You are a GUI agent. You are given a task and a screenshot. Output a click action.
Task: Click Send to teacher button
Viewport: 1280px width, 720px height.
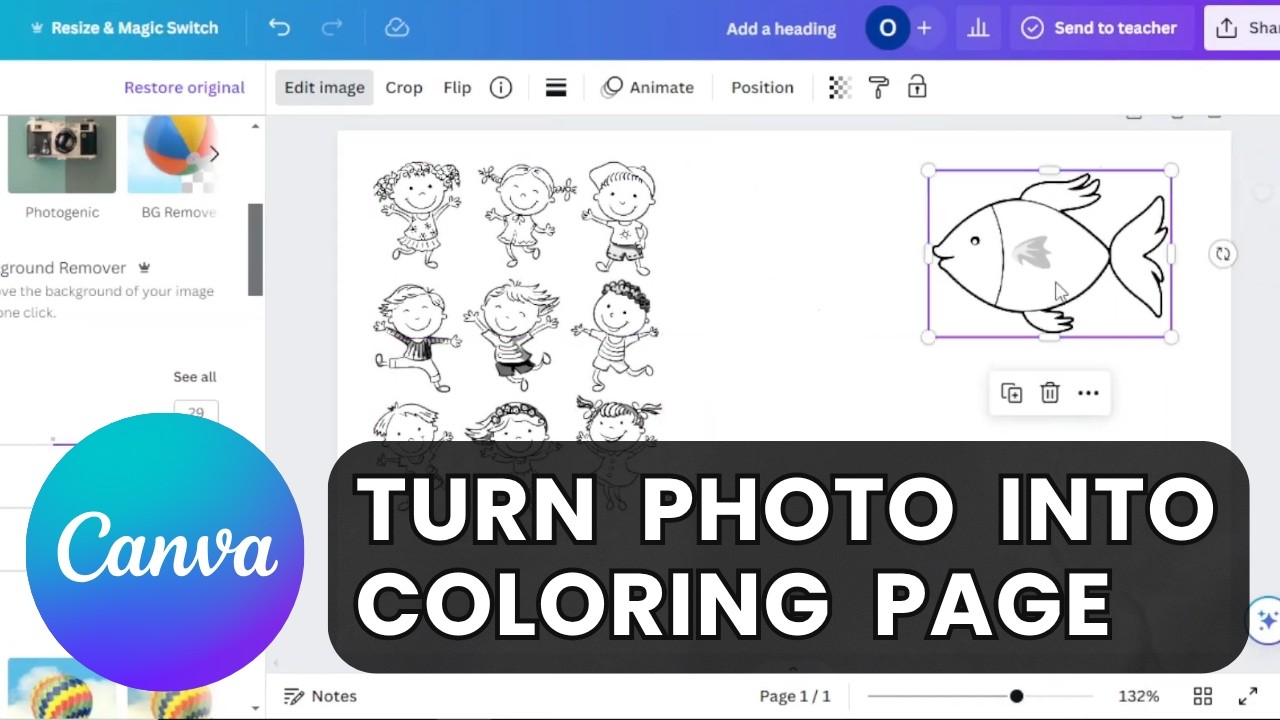click(1099, 28)
